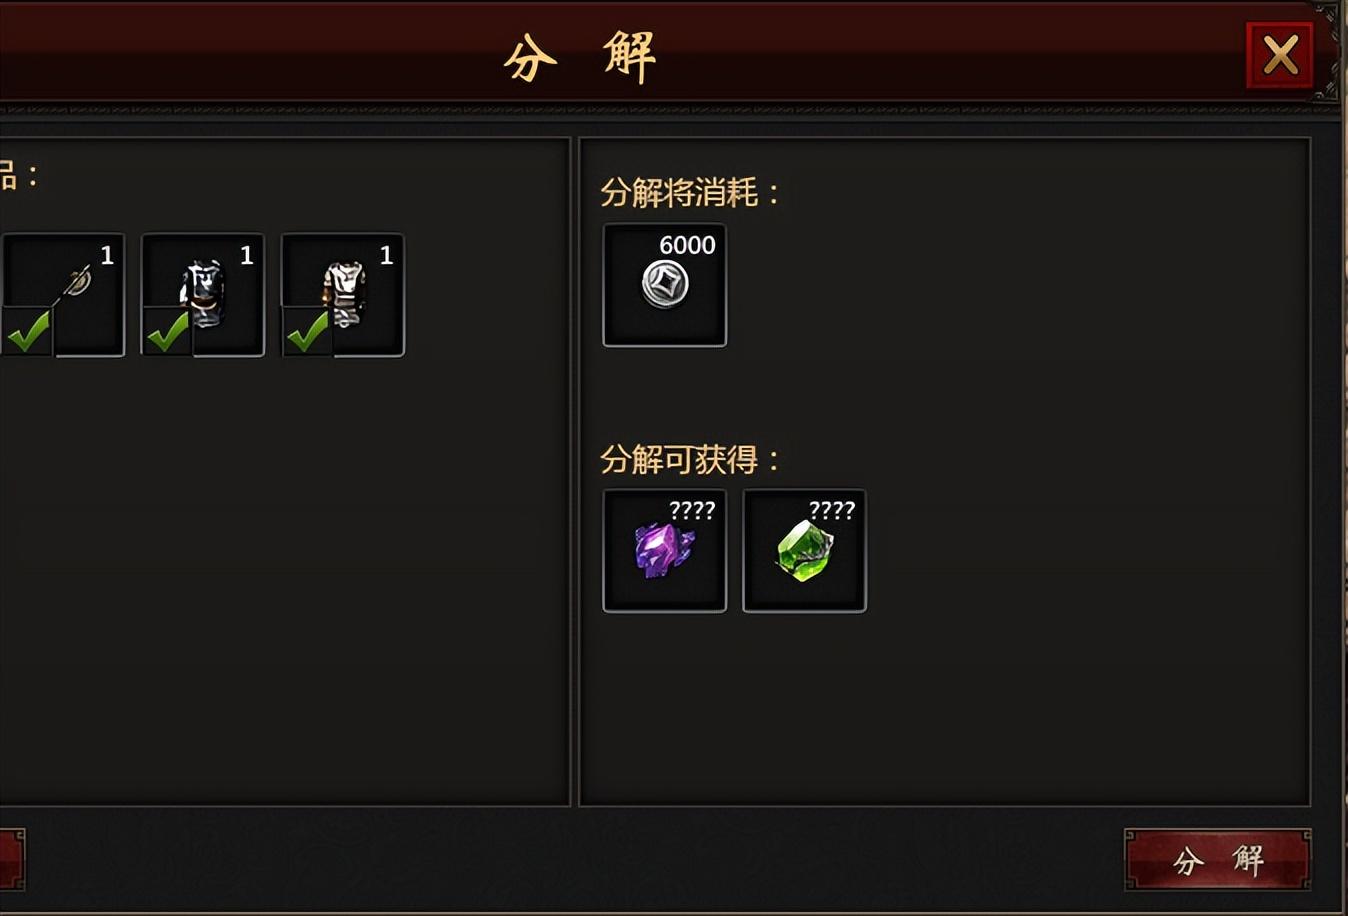Click the 6000 silver cost amount
Viewport: 1348px width, 916px height.
[687, 245]
